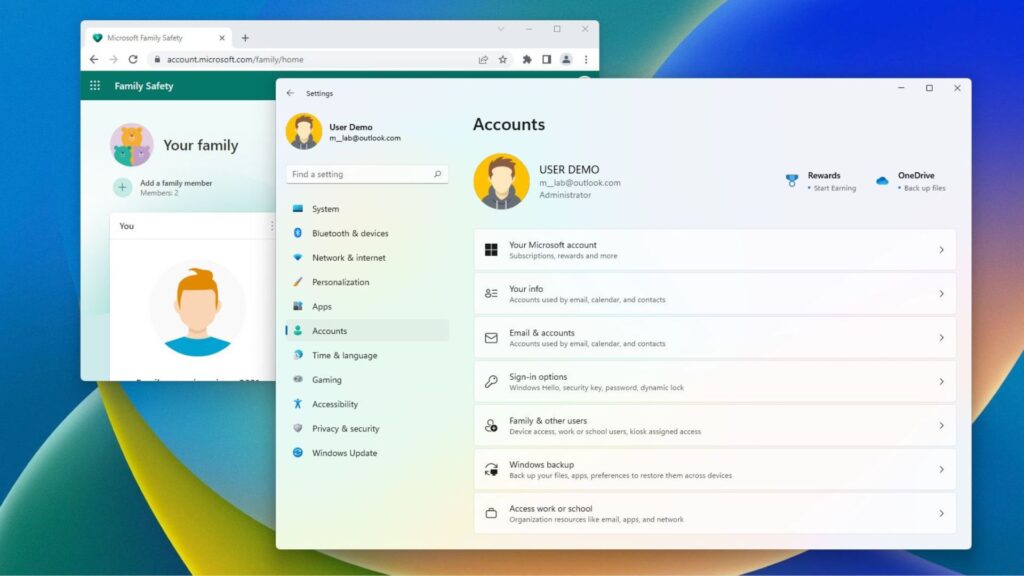Open Windows backup row
This screenshot has width=1024, height=576.
point(715,470)
